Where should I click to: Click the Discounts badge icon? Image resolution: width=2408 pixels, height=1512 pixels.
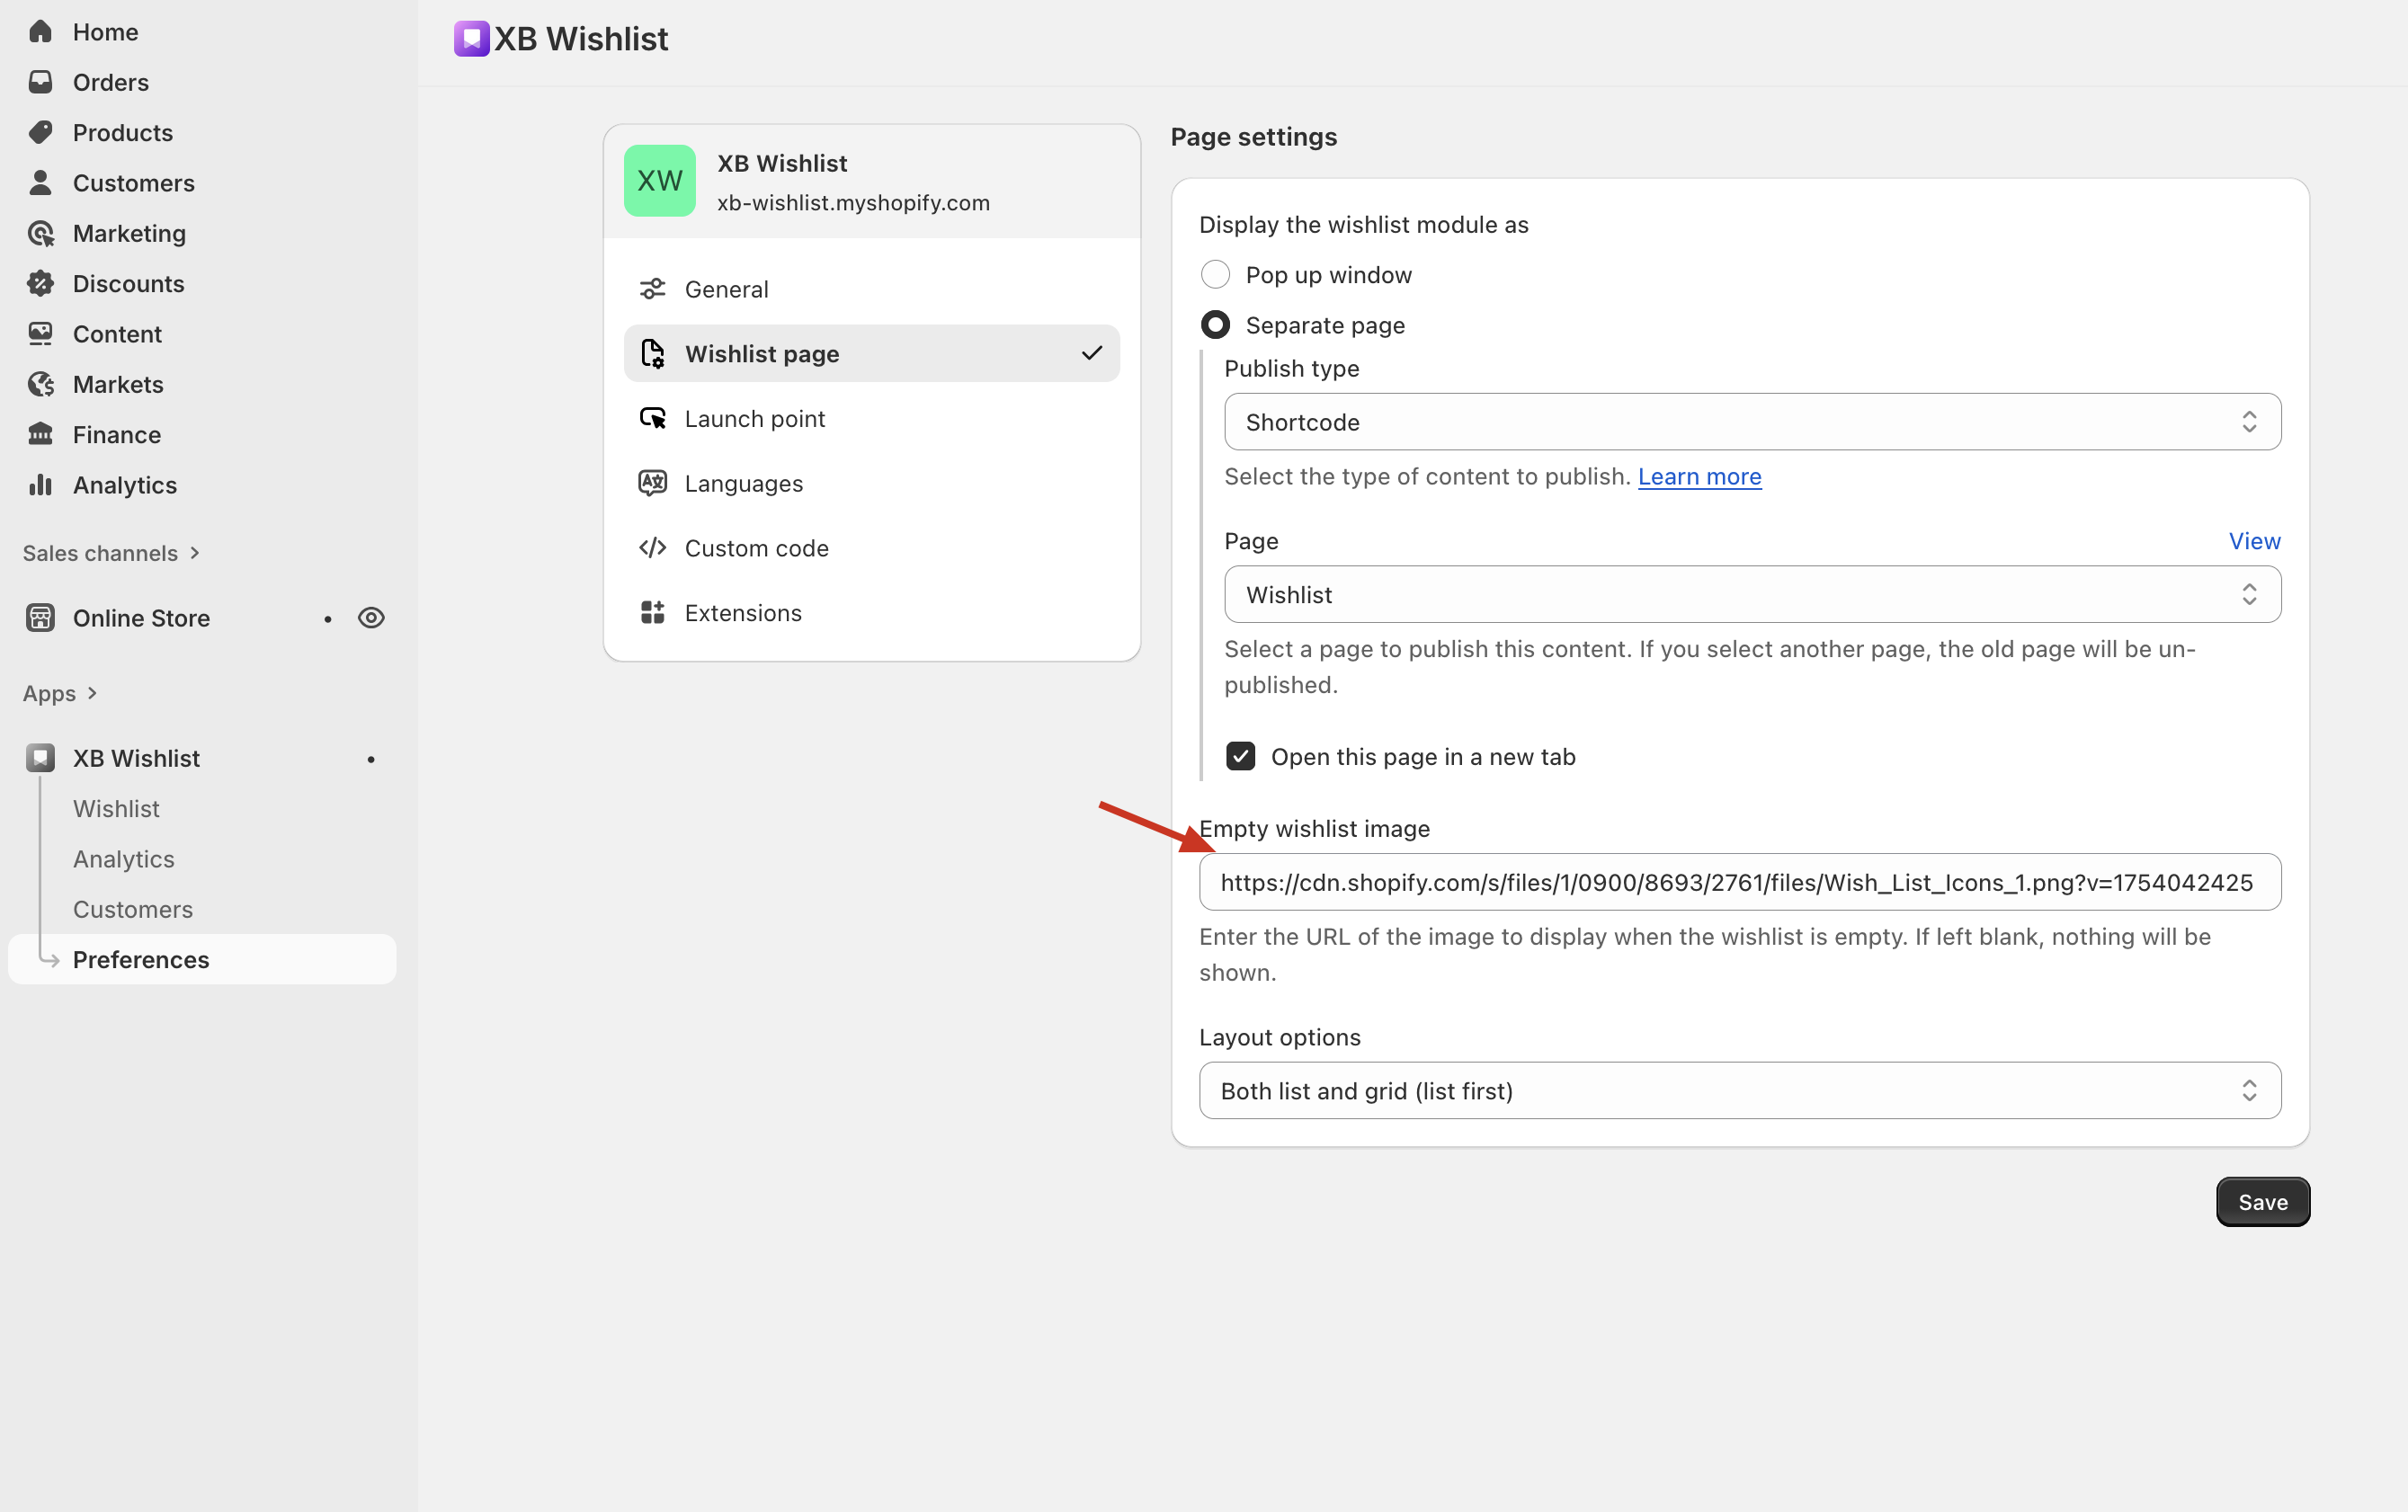pyautogui.click(x=40, y=284)
